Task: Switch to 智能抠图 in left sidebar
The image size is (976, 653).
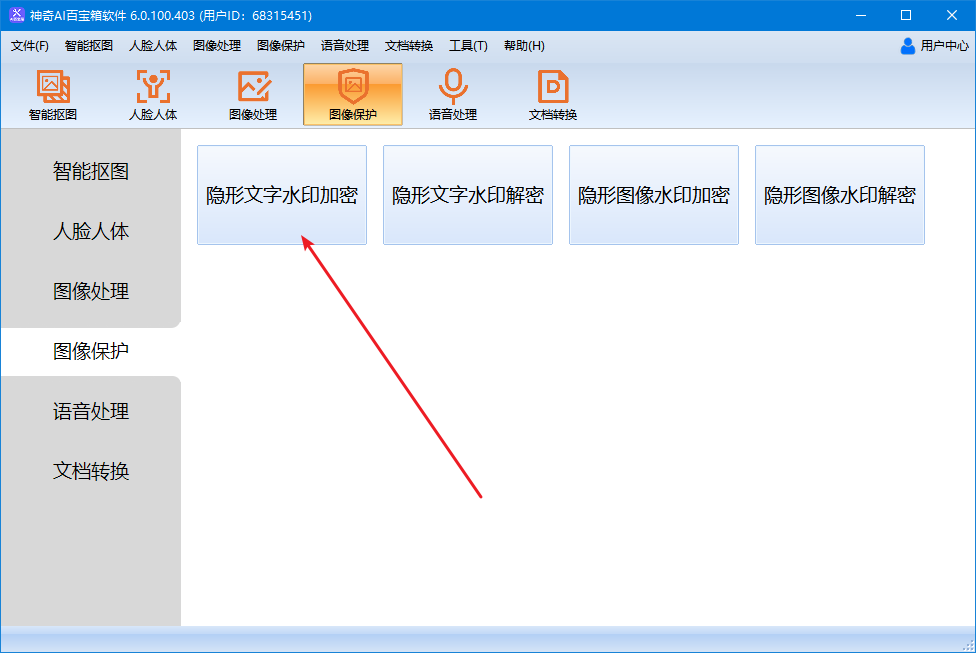Action: click(x=91, y=171)
